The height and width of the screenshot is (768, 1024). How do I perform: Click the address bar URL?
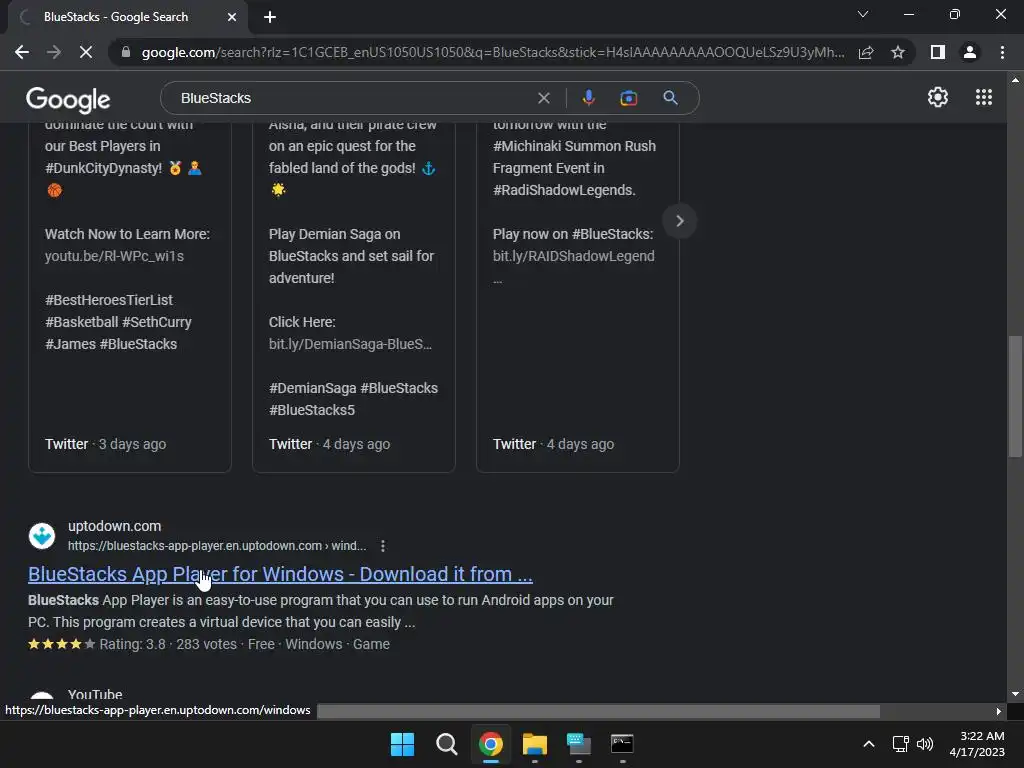pos(493,52)
